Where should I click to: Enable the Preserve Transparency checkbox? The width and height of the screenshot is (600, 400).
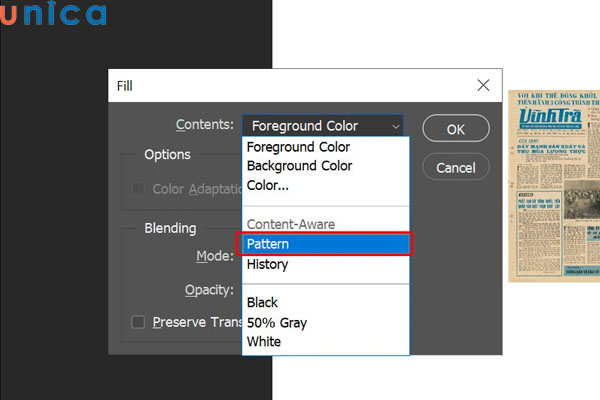point(139,322)
